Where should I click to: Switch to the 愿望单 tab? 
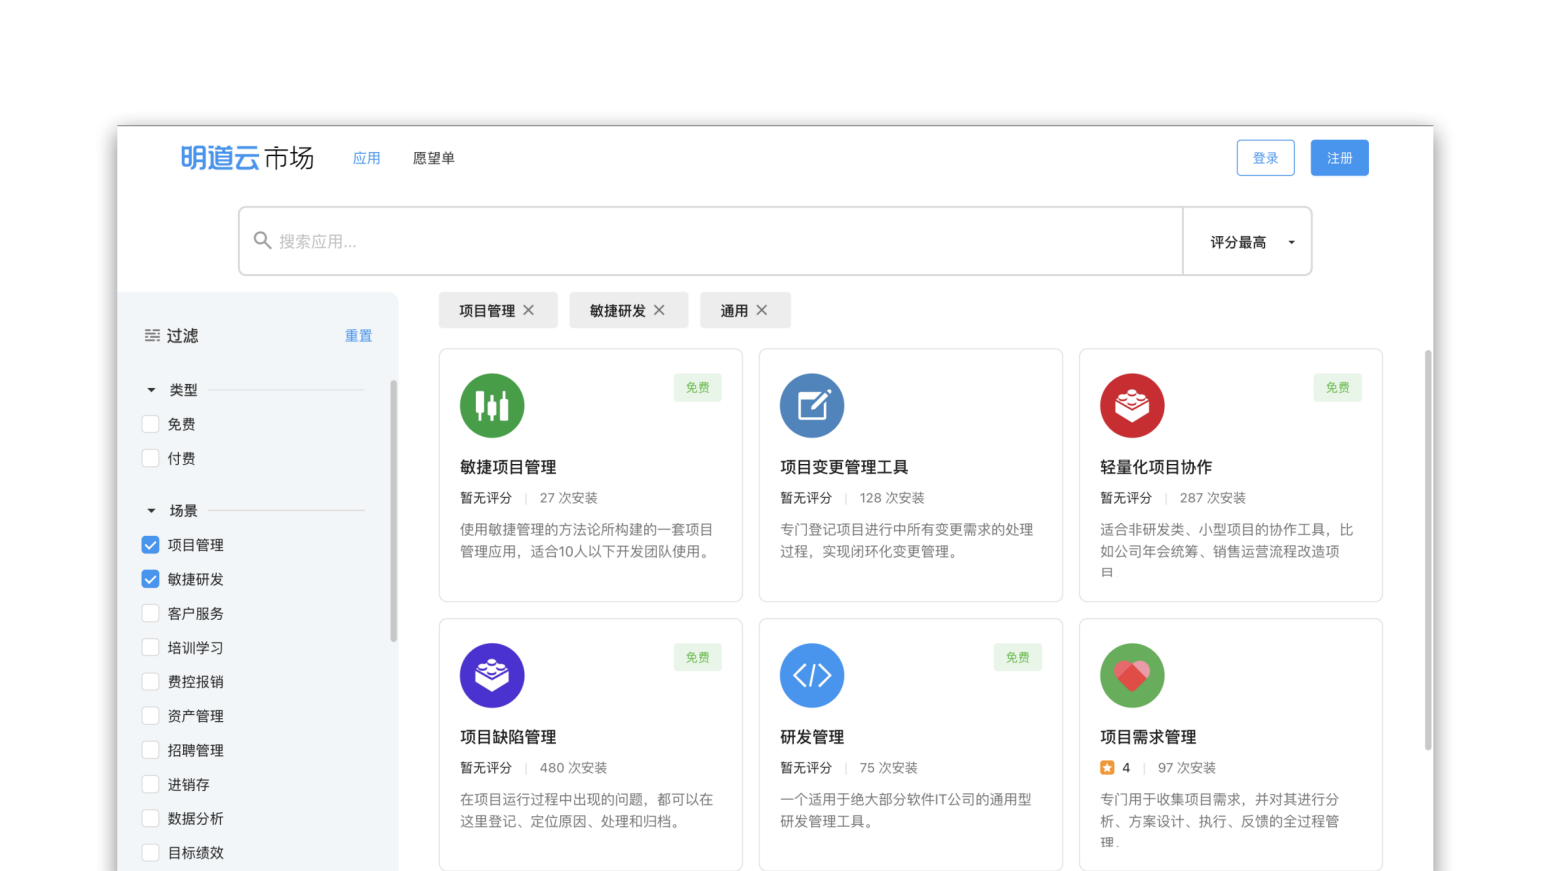434,158
